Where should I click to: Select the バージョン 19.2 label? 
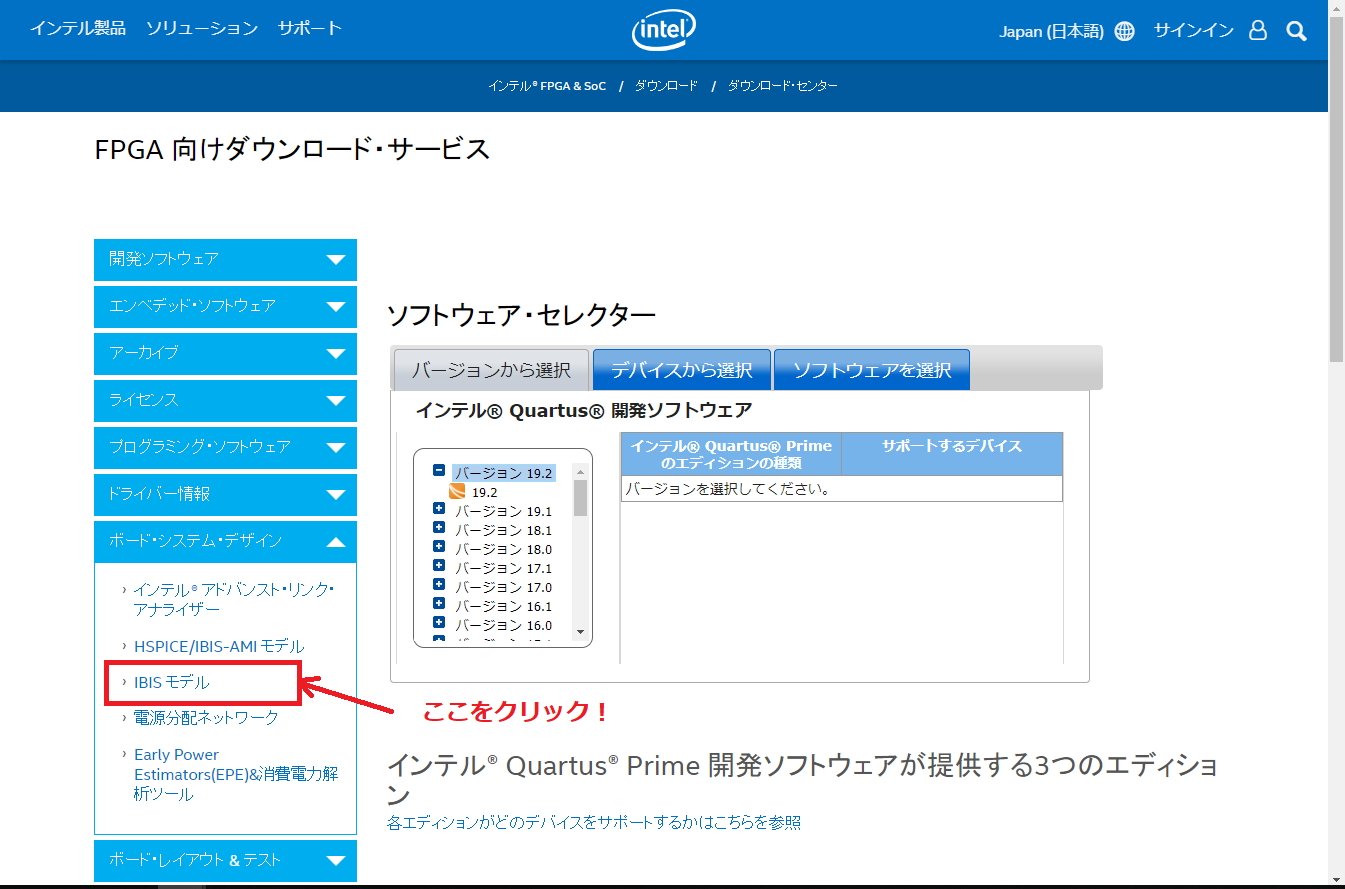[503, 473]
